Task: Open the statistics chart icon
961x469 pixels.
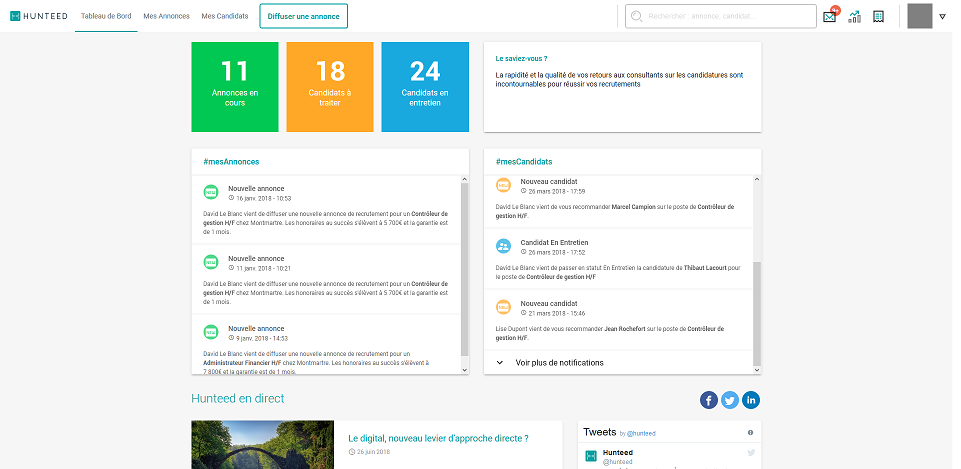Action: [x=854, y=17]
